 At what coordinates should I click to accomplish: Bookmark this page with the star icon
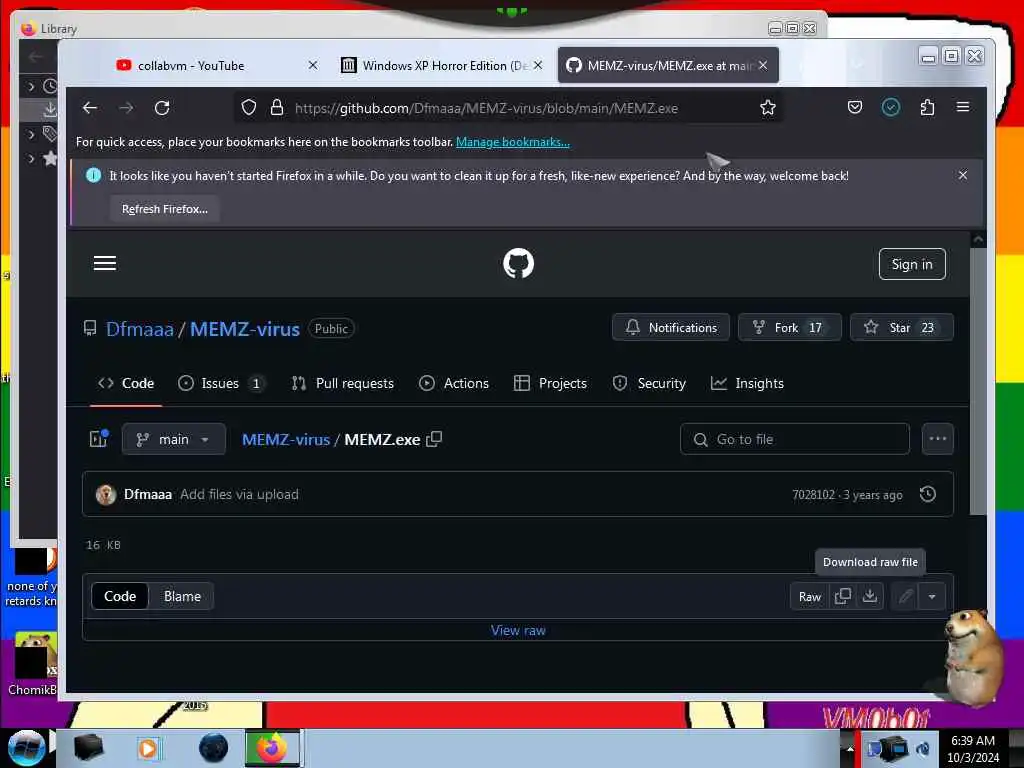pyautogui.click(x=767, y=107)
